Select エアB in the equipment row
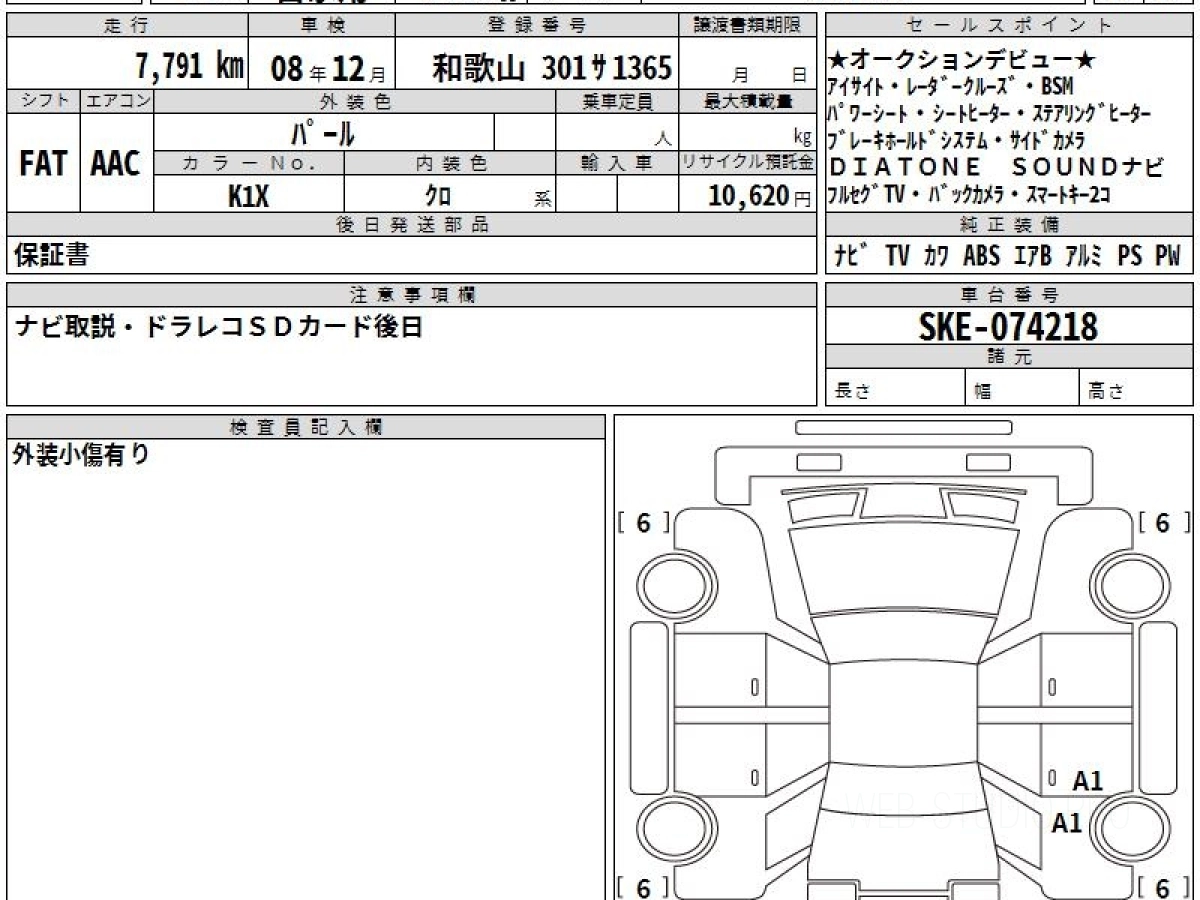Screen dimensions: 1200x900 click(1032, 256)
